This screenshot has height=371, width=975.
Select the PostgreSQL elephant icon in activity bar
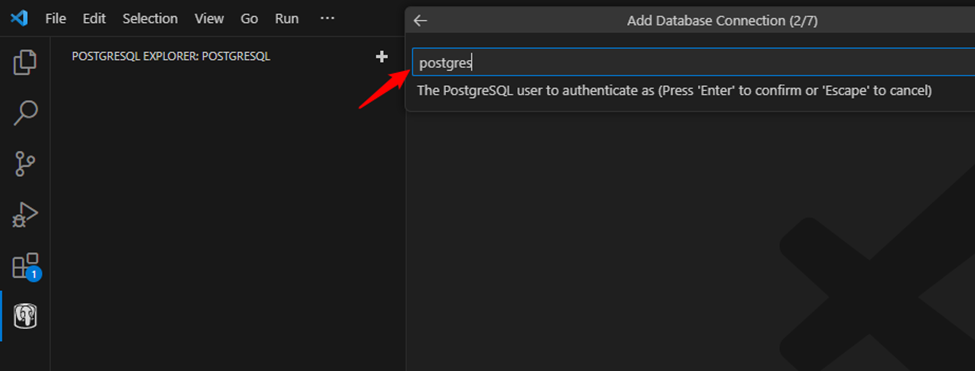(x=25, y=316)
